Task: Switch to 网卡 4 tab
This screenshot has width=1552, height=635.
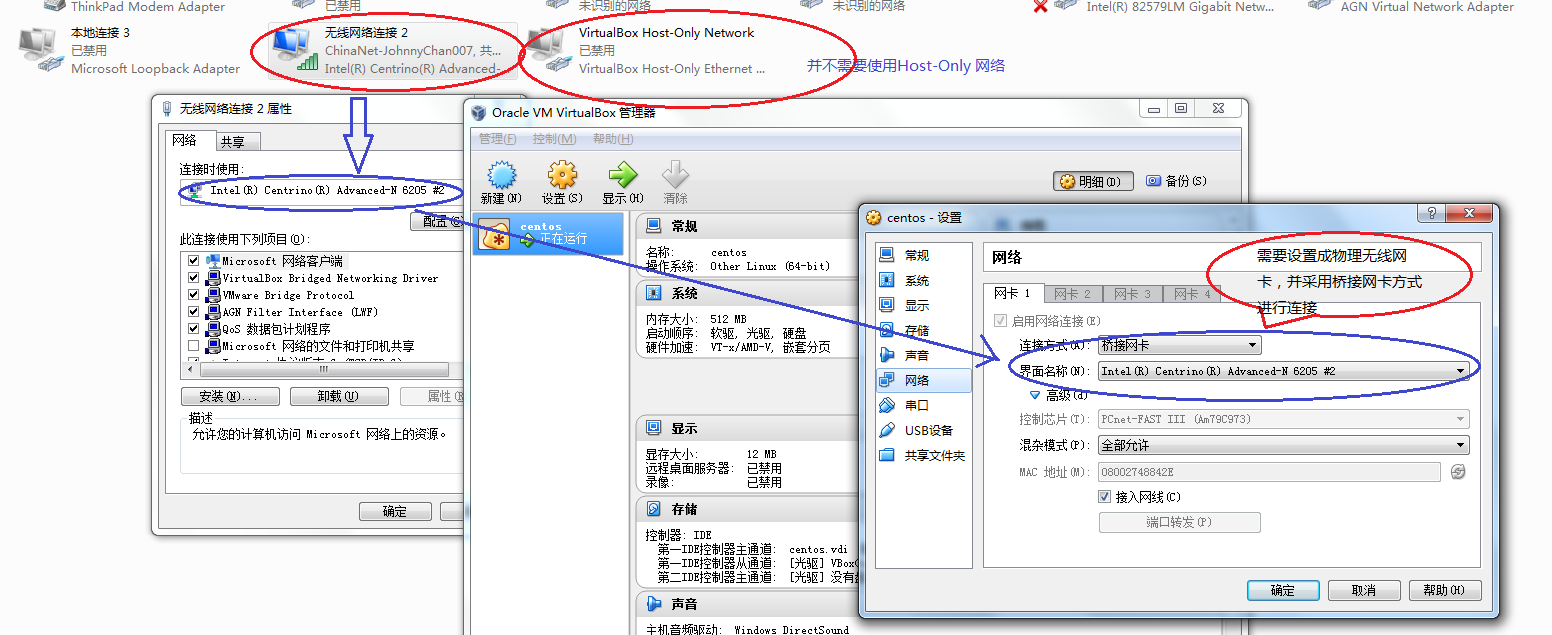Action: pos(1192,294)
